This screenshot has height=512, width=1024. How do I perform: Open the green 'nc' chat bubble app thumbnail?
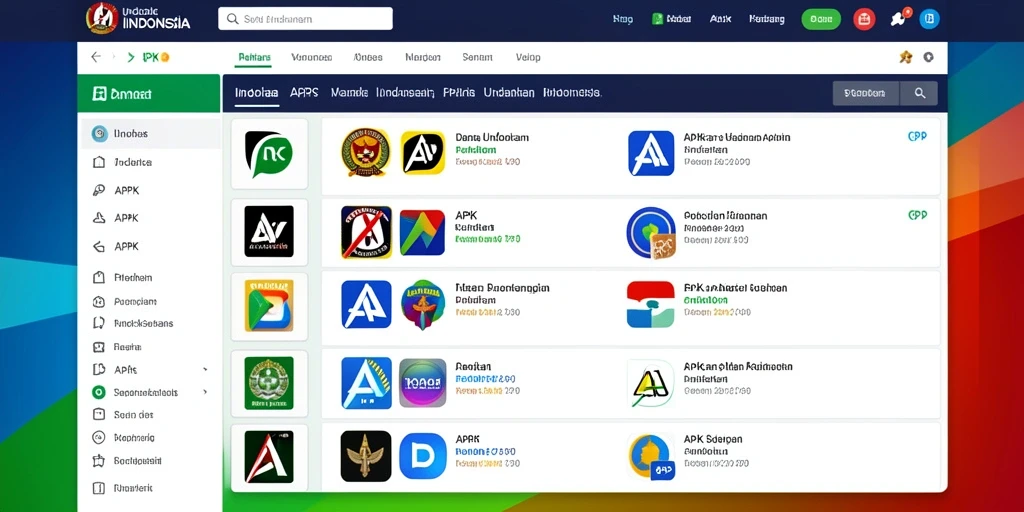[x=269, y=154]
